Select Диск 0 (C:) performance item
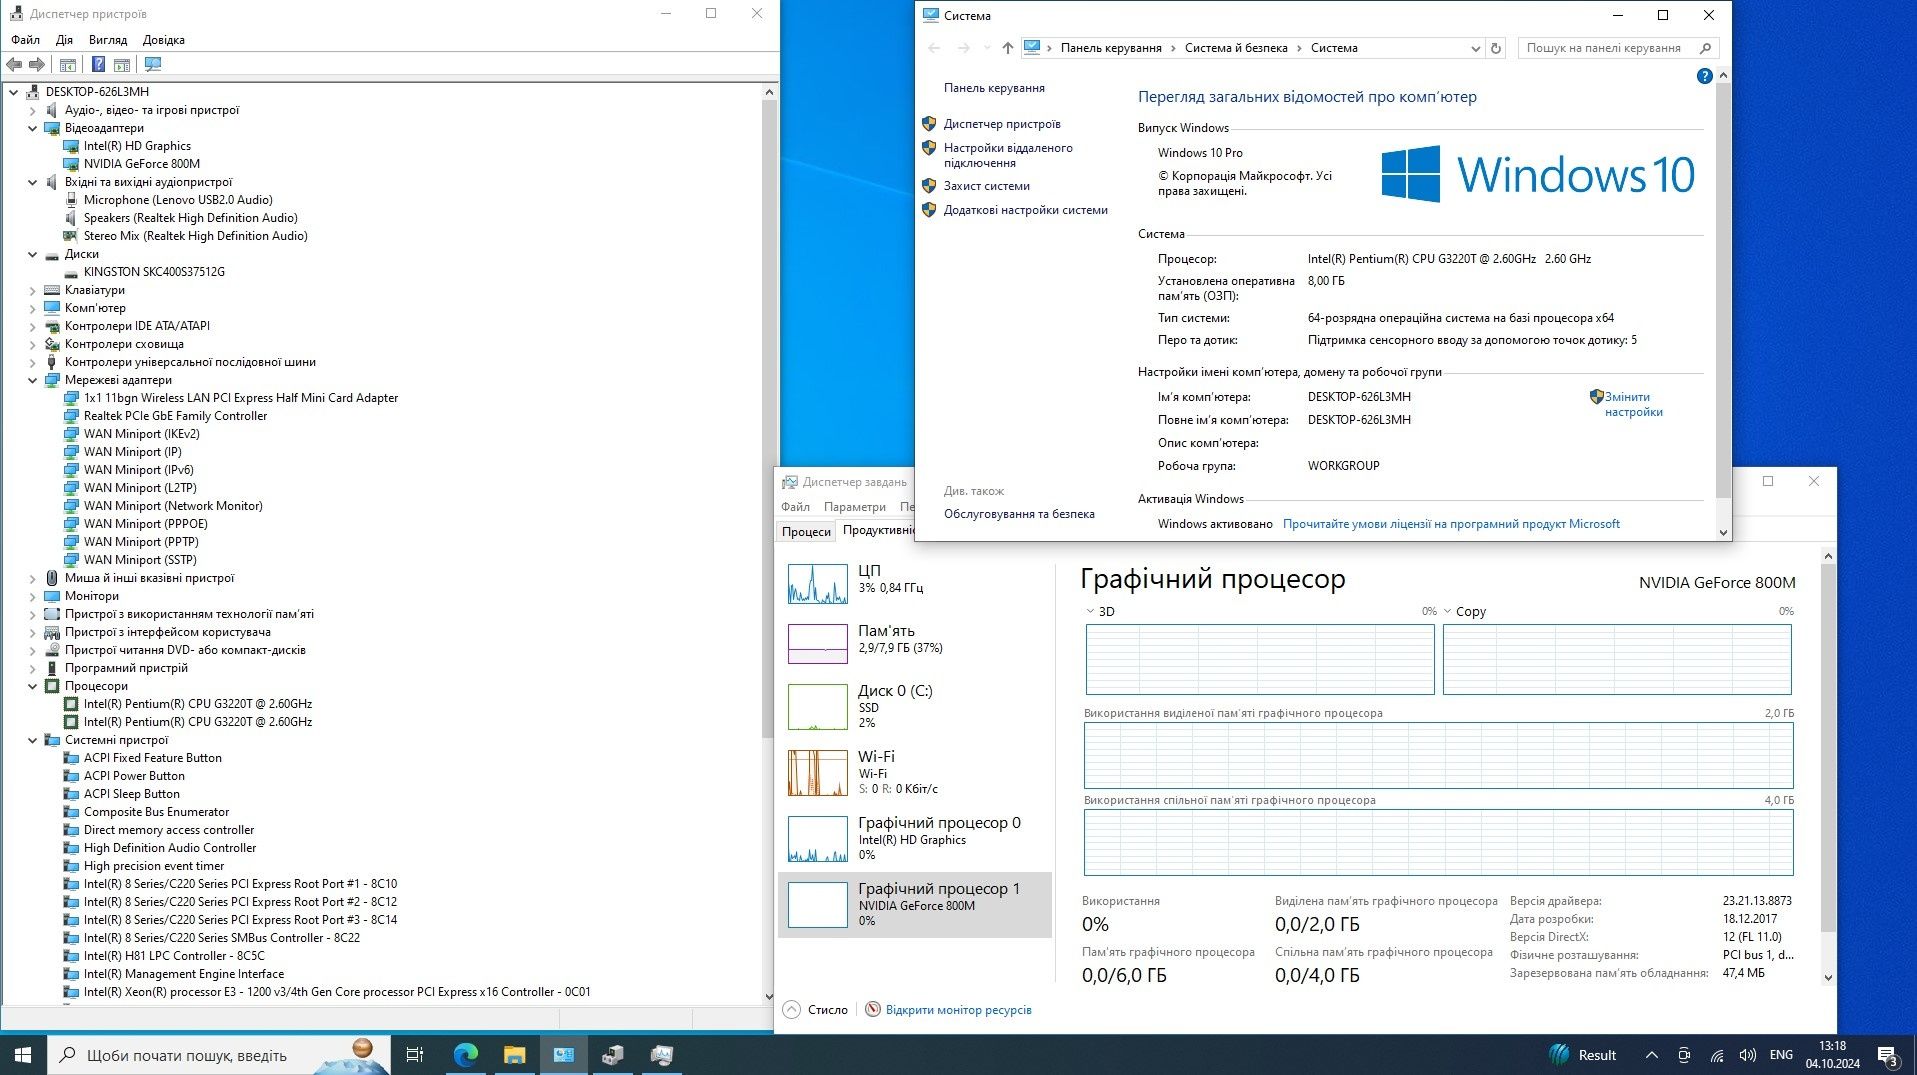Image resolution: width=1917 pixels, height=1075 pixels. point(914,706)
